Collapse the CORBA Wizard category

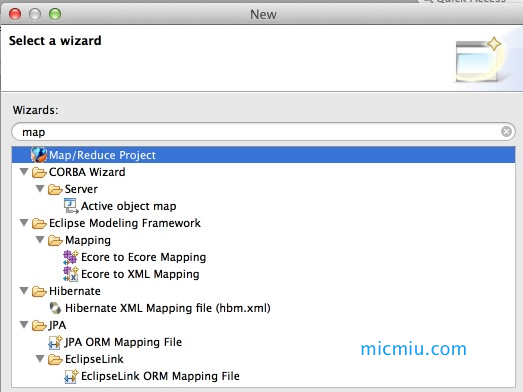tap(24, 172)
